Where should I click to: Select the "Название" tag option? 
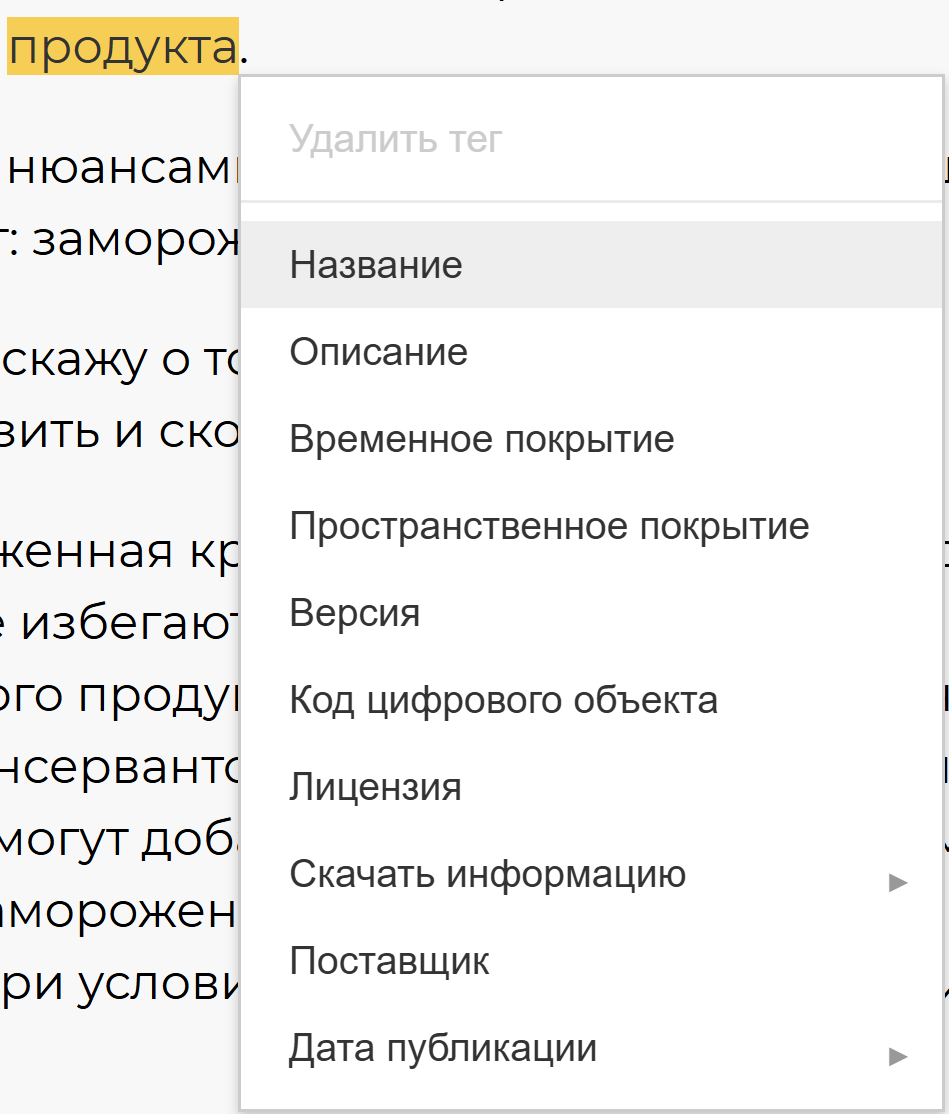click(x=375, y=264)
